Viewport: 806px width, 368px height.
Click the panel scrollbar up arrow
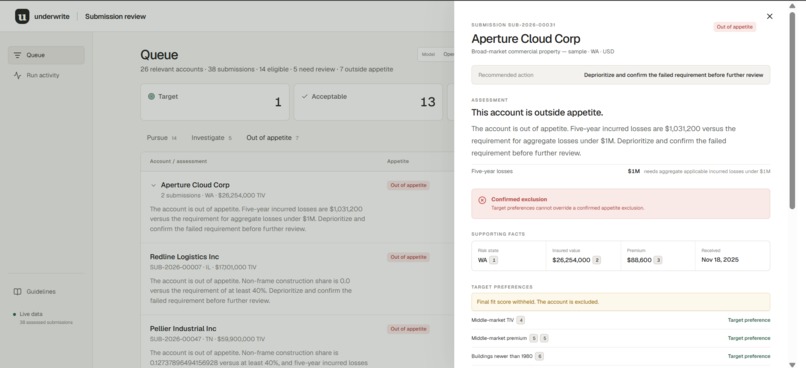pyautogui.click(x=792, y=6)
